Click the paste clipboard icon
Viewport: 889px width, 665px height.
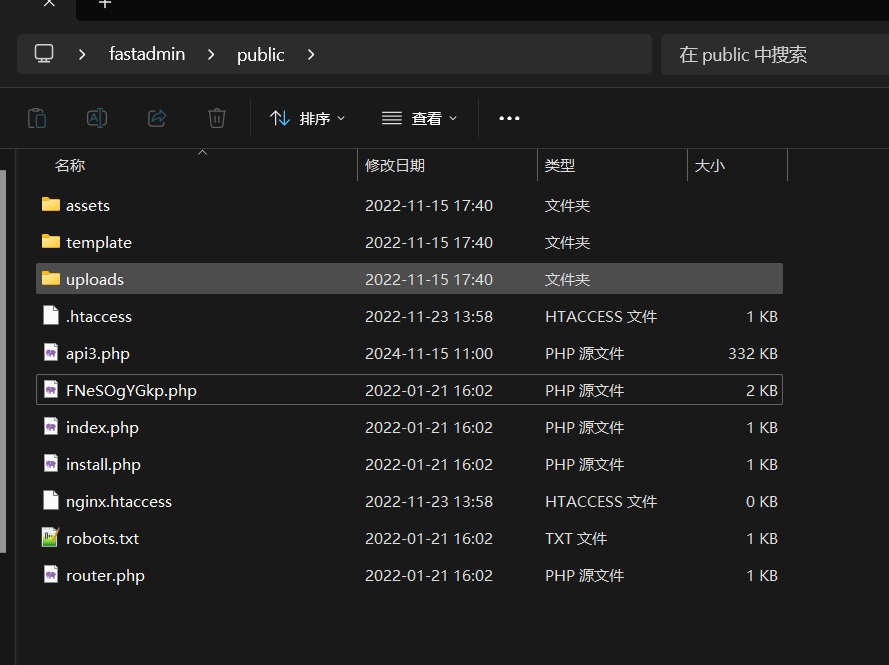point(37,118)
